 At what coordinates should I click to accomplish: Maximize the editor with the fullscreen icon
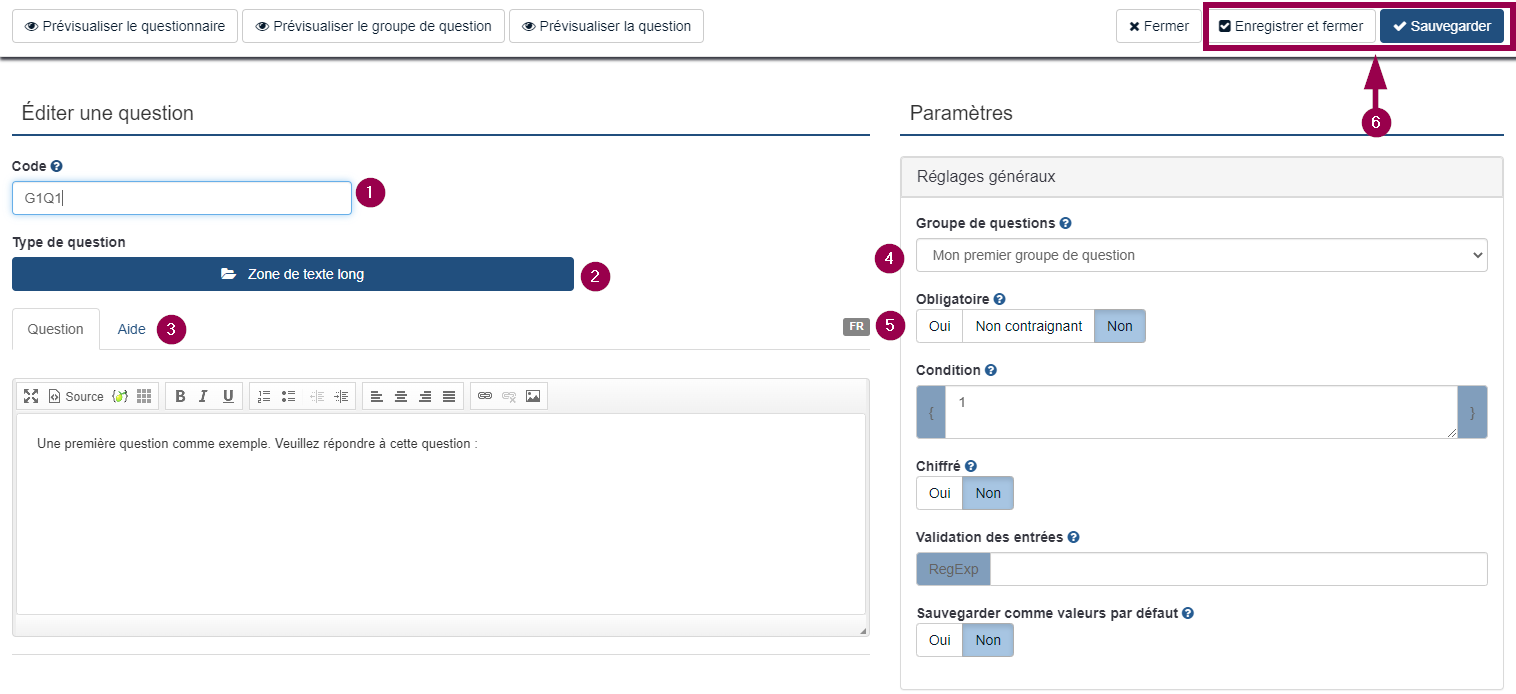coord(31,396)
